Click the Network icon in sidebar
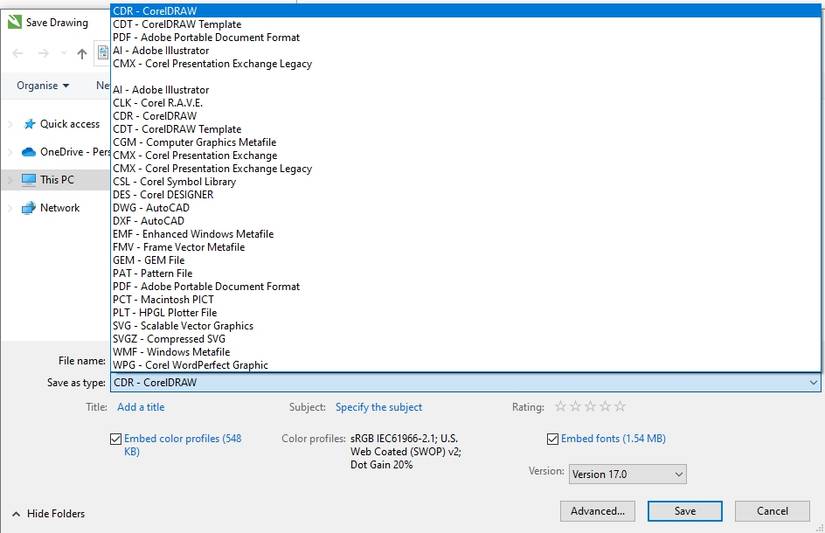This screenshot has height=533, width=825. pos(28,208)
